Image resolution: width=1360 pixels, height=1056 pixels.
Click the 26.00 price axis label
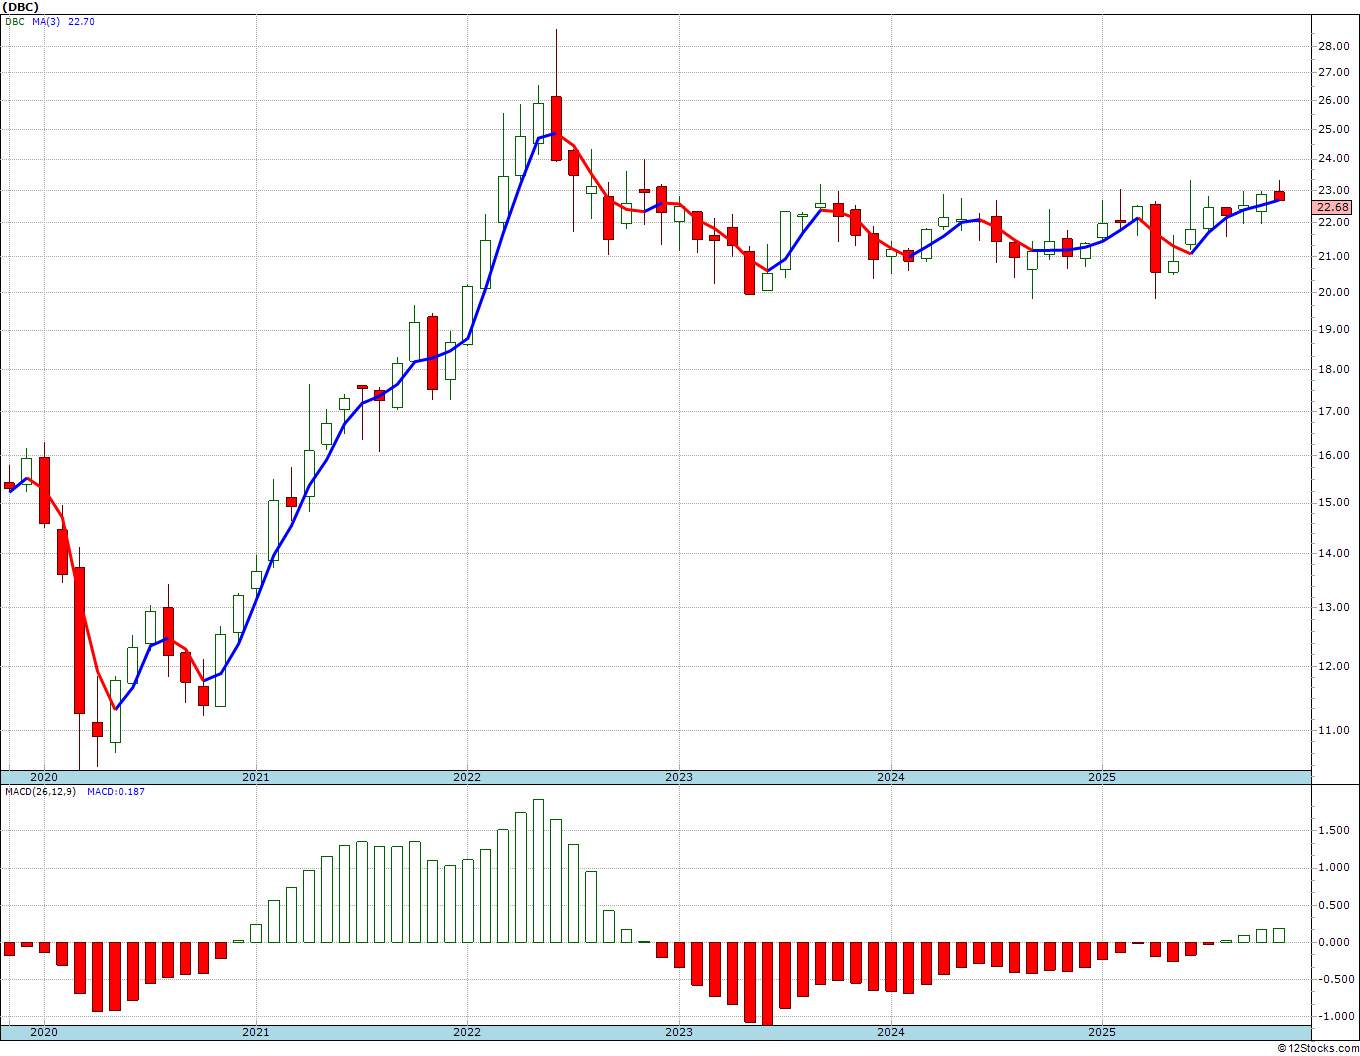click(x=1334, y=101)
